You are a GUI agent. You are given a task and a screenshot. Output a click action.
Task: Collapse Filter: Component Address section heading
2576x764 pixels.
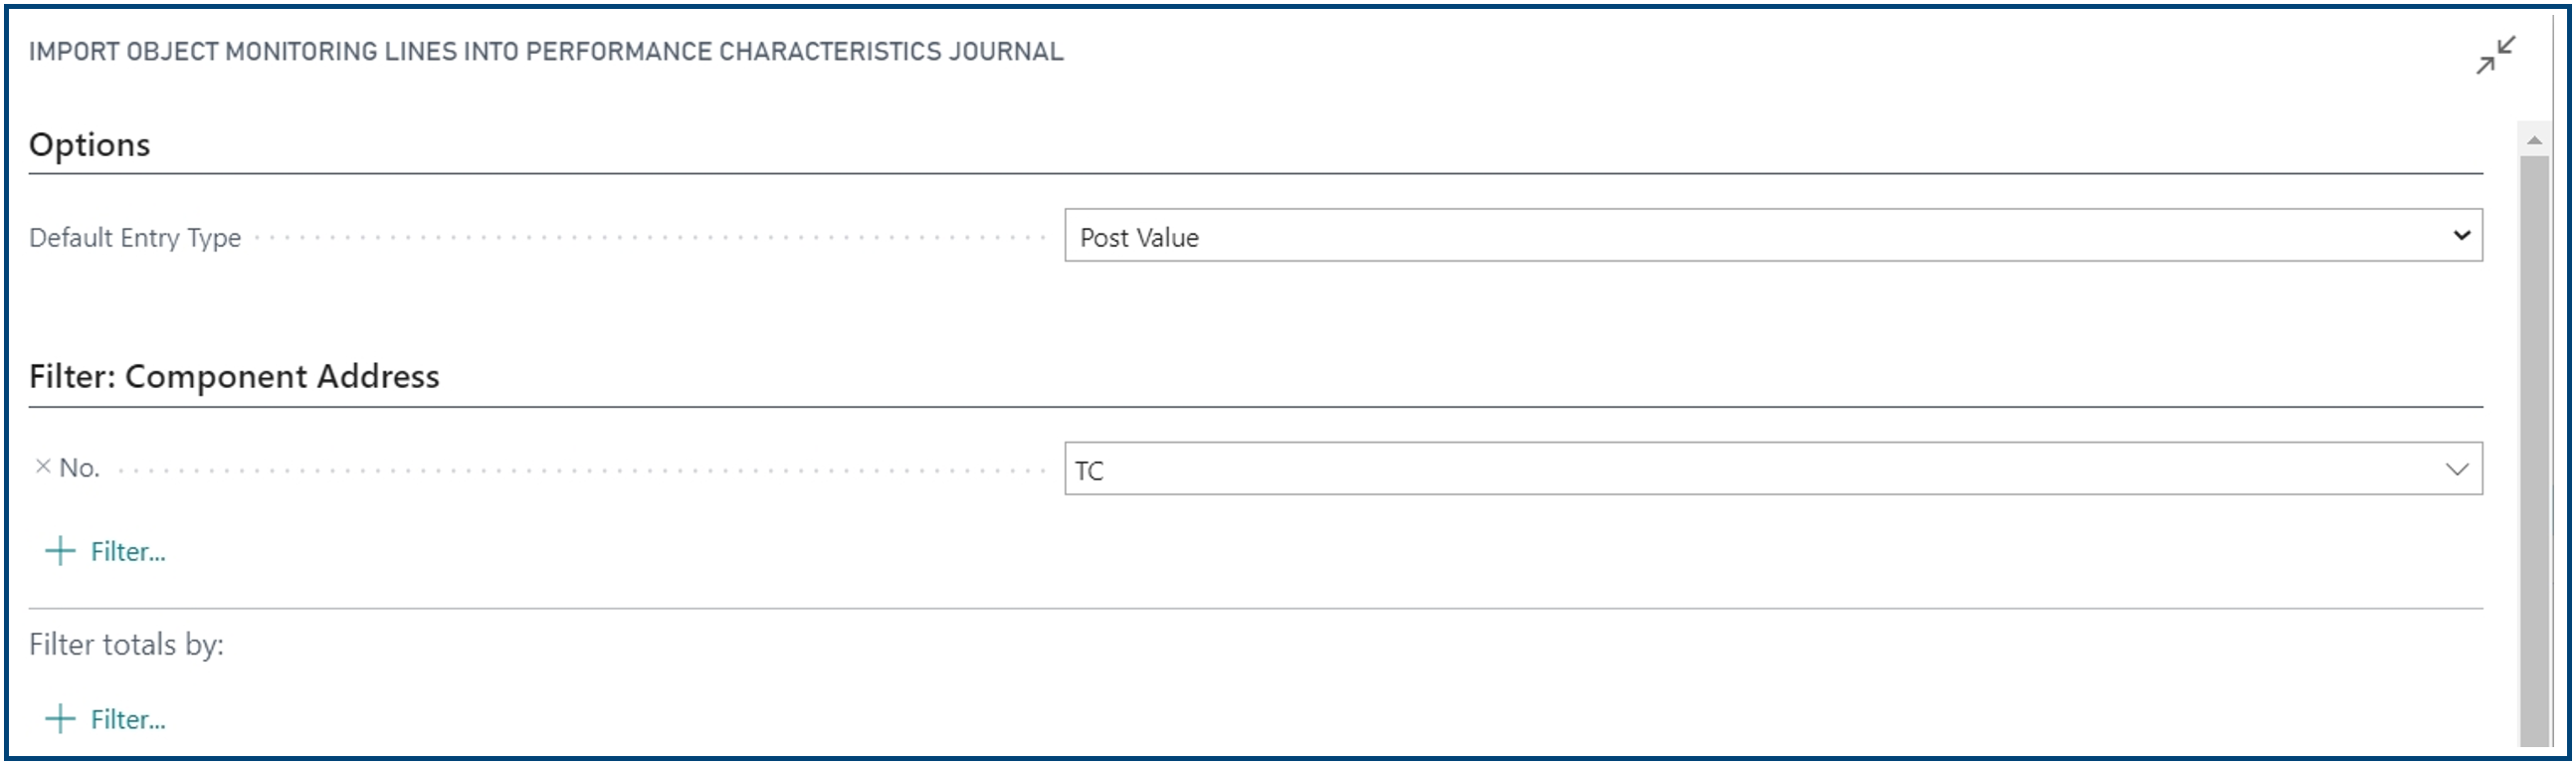pyautogui.click(x=234, y=377)
